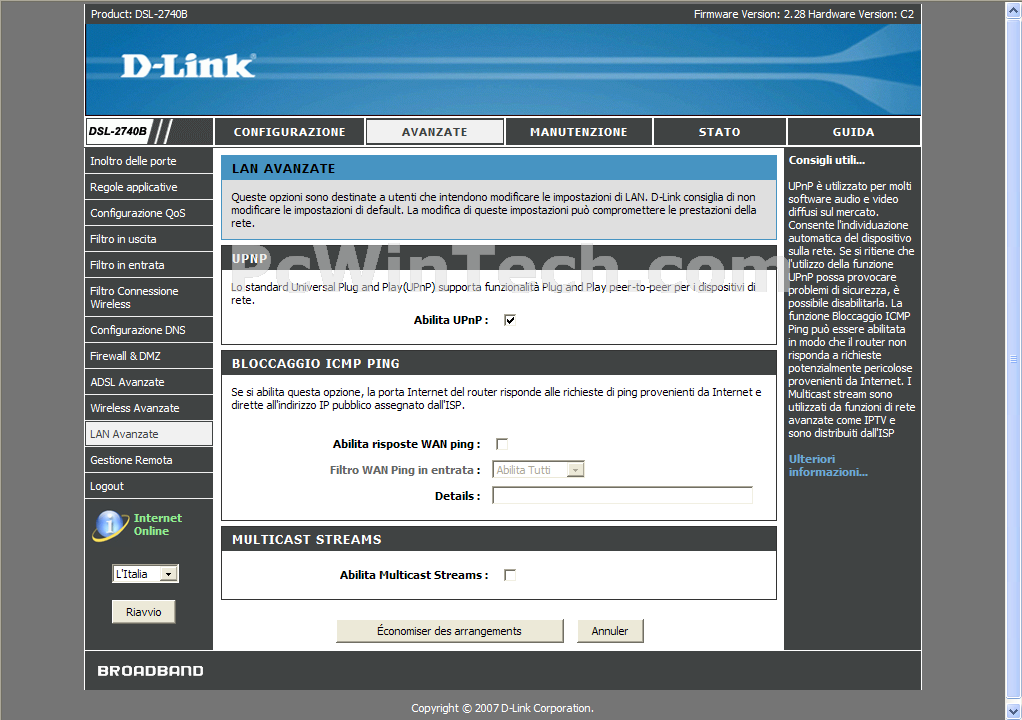Select Filtro Connessione Wireless menu item
The height and width of the screenshot is (720, 1022).
click(x=149, y=298)
